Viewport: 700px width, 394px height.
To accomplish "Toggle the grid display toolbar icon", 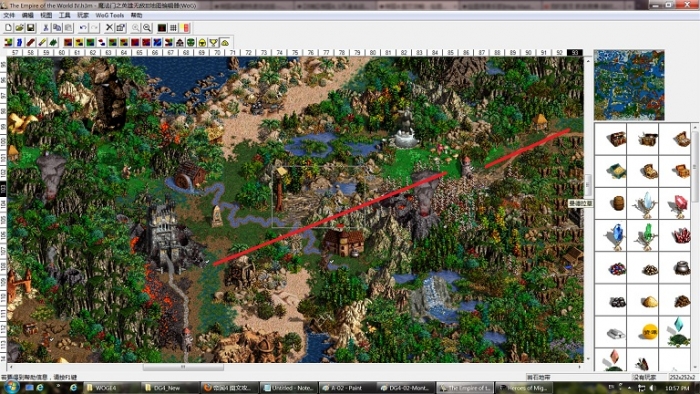I will (x=173, y=28).
